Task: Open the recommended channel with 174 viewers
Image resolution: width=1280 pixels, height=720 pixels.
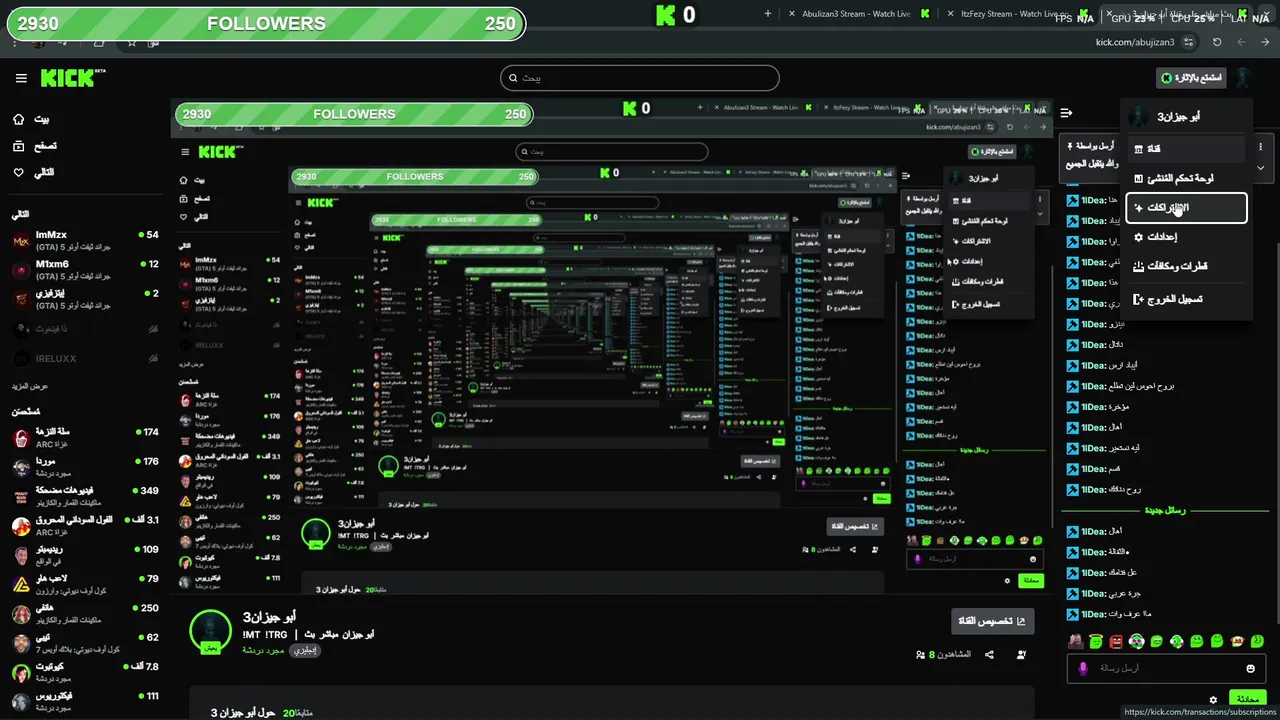Action: [x=85, y=437]
